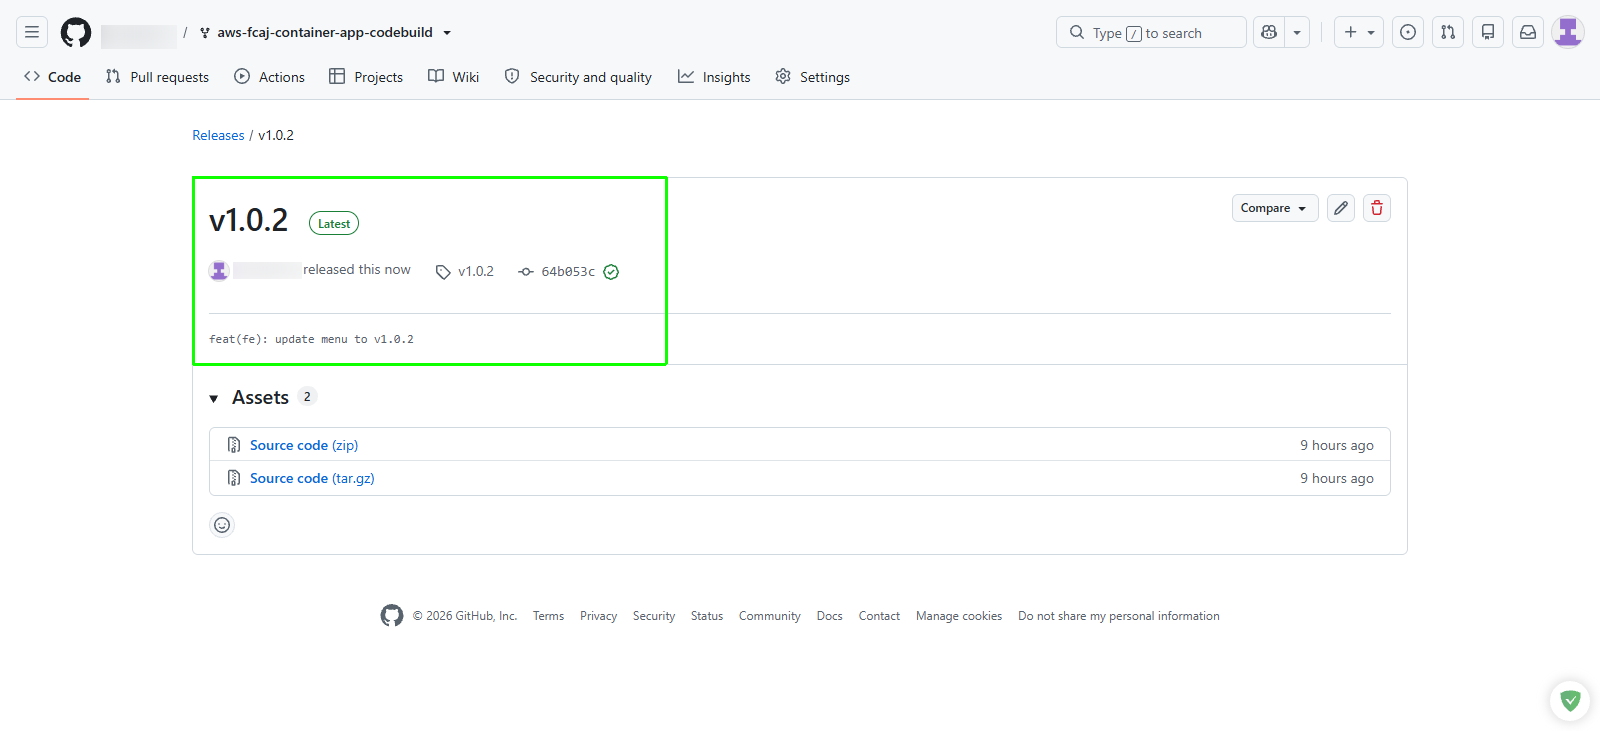
Task: Click the green shield extension icon
Action: coord(1570,701)
